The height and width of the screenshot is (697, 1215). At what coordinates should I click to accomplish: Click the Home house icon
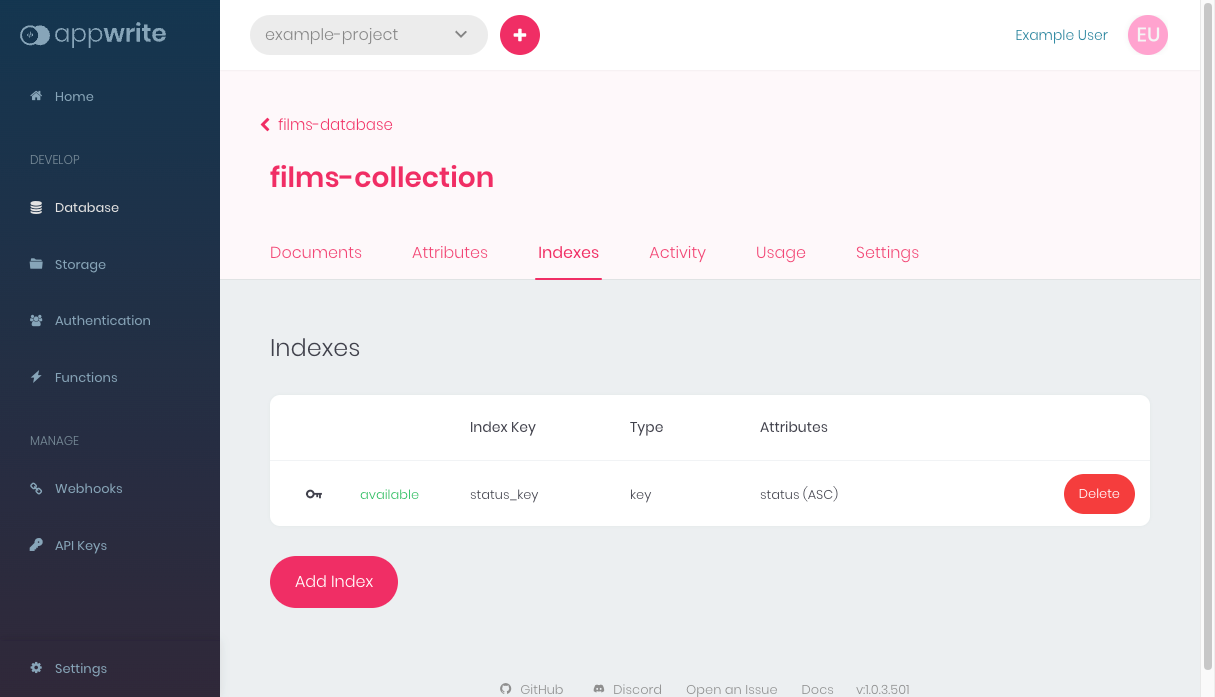pyautogui.click(x=36, y=96)
